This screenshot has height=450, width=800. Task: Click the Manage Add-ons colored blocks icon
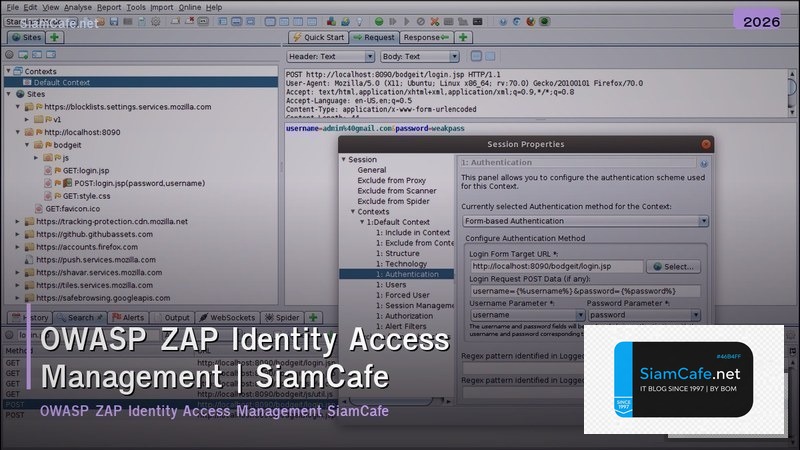click(331, 21)
